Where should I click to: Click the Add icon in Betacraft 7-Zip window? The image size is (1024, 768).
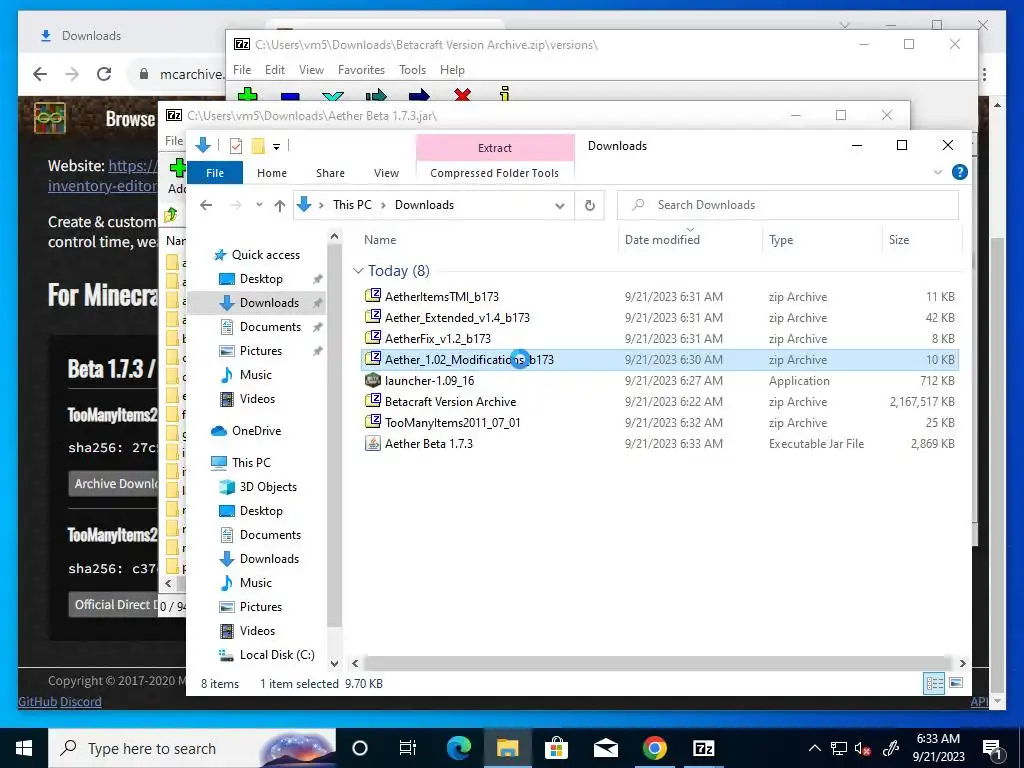[x=248, y=95]
